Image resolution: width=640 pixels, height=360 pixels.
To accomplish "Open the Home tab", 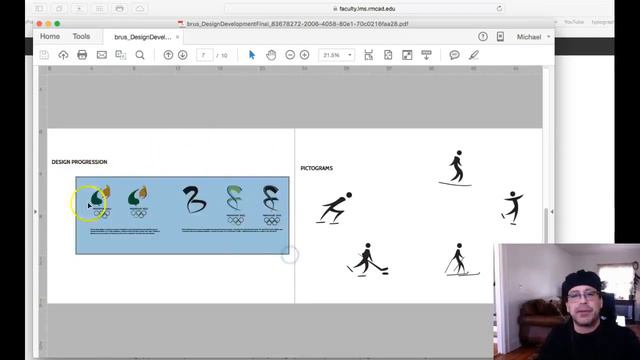I will (50, 36).
